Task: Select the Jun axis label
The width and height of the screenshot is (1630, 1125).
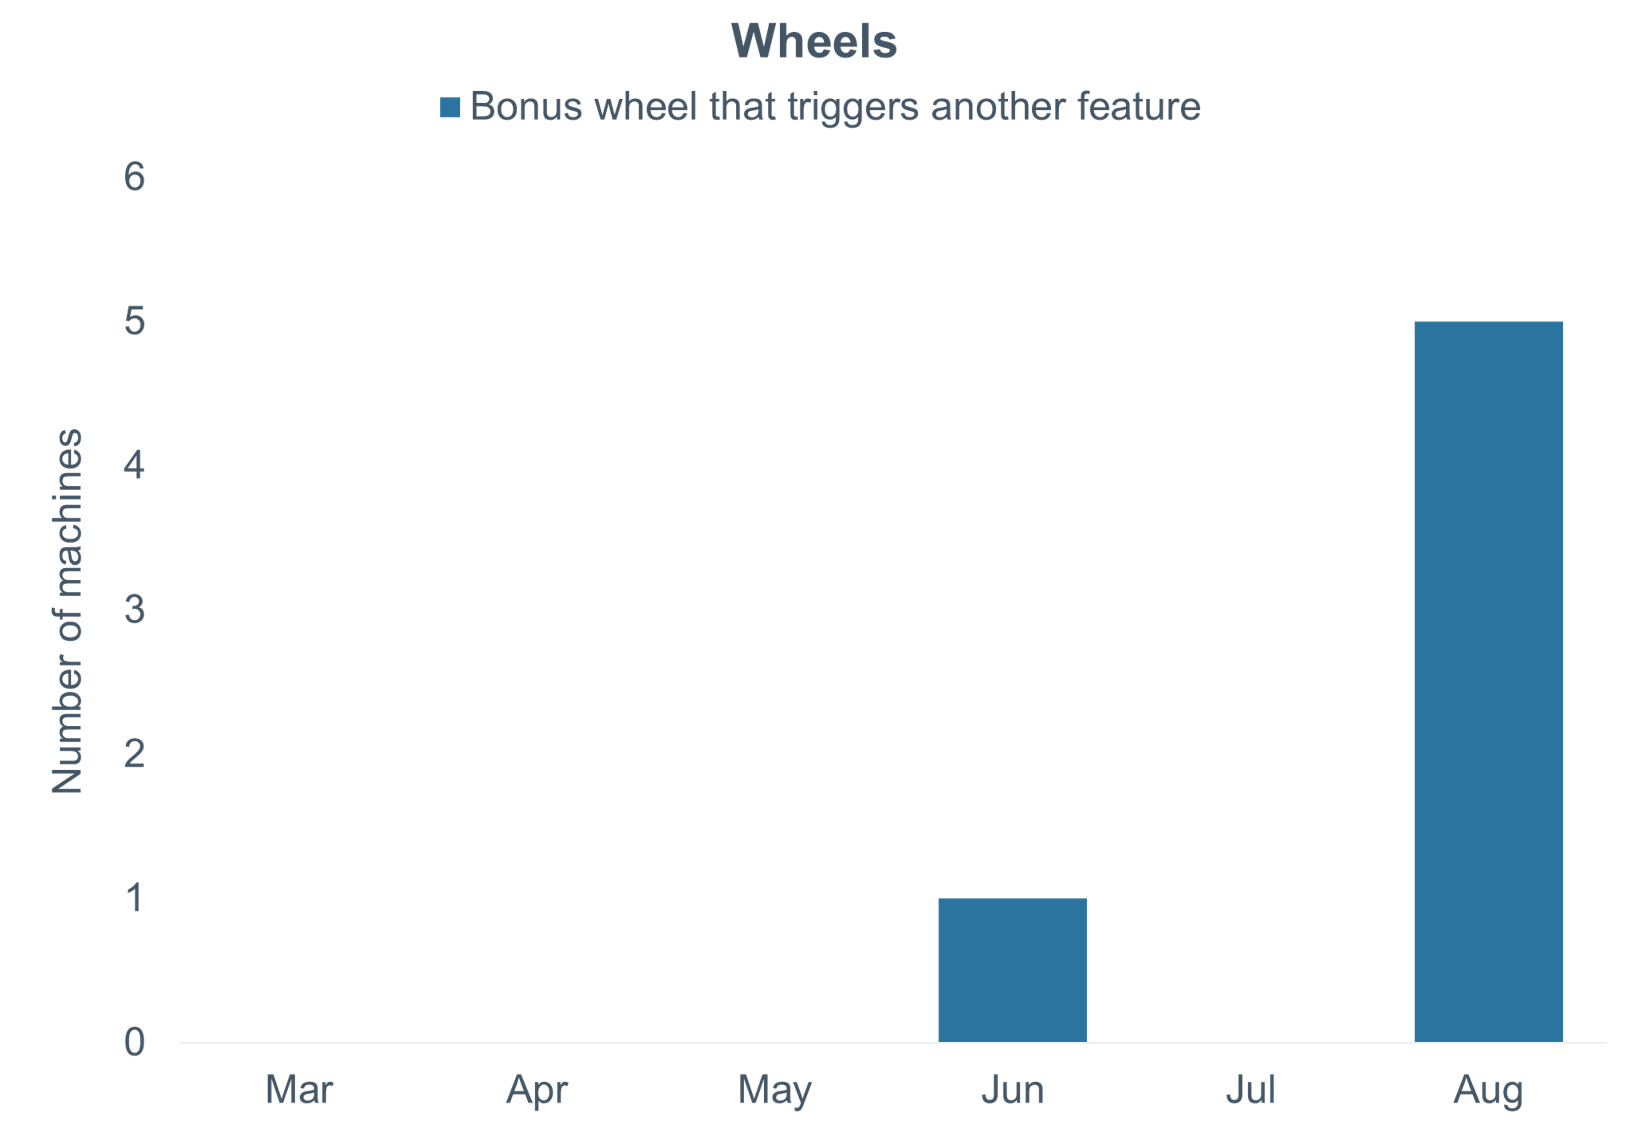Action: pyautogui.click(x=1012, y=1090)
